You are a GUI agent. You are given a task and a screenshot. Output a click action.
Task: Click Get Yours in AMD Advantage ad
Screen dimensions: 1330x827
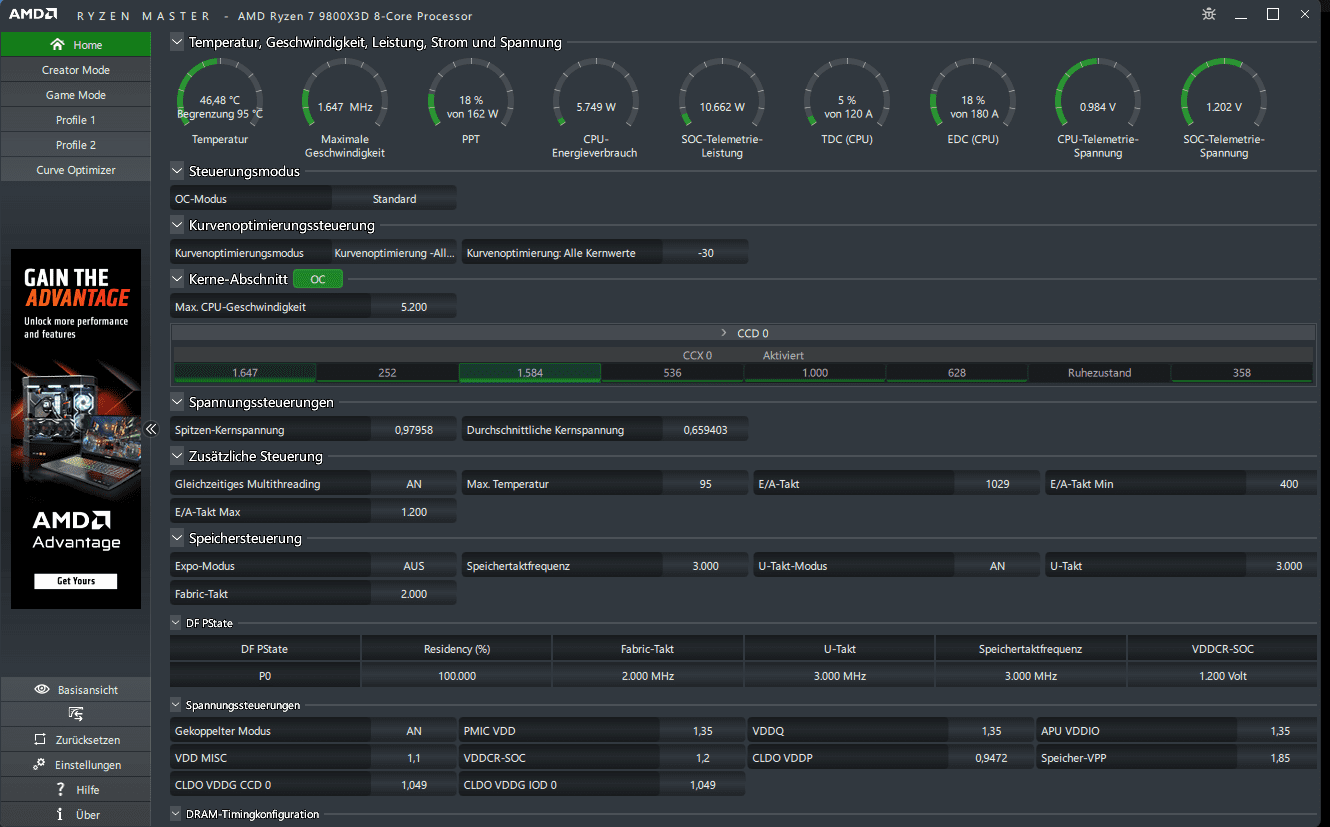76,581
